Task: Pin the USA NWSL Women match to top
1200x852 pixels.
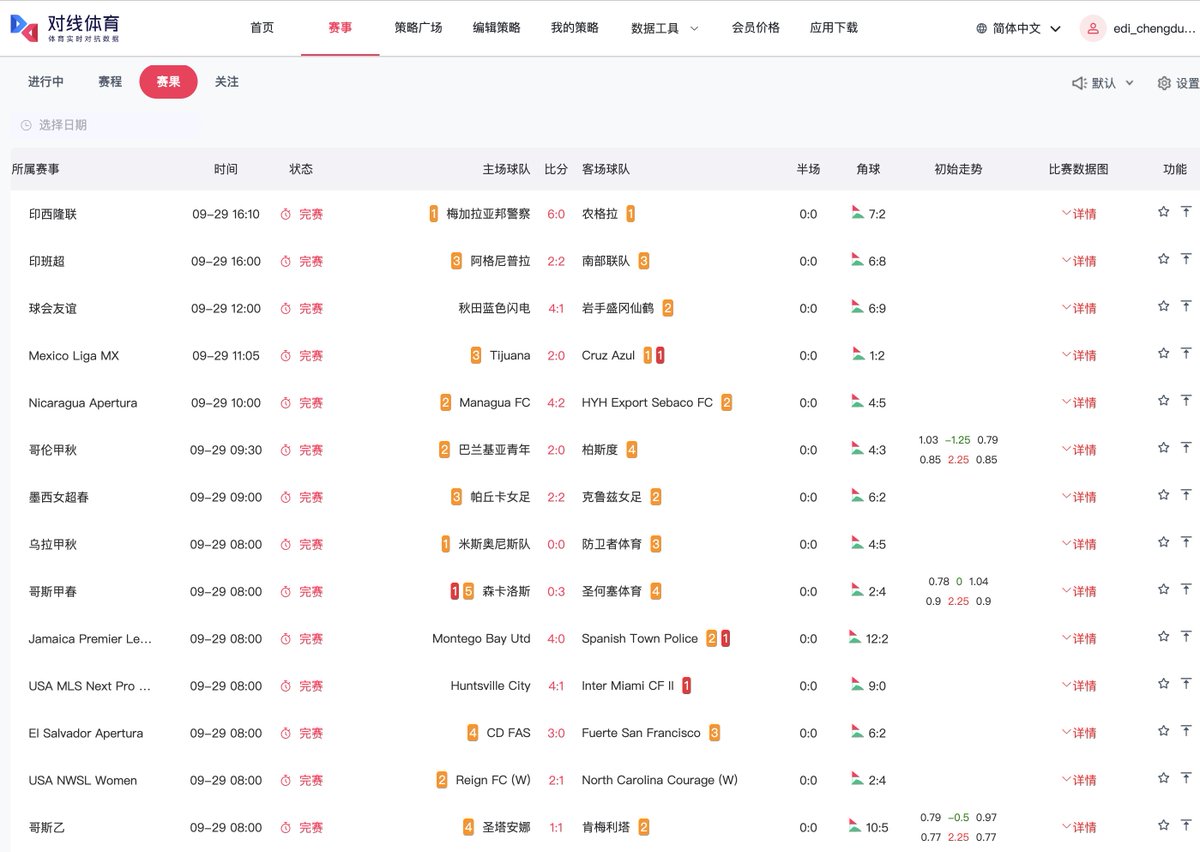Action: [1186, 778]
